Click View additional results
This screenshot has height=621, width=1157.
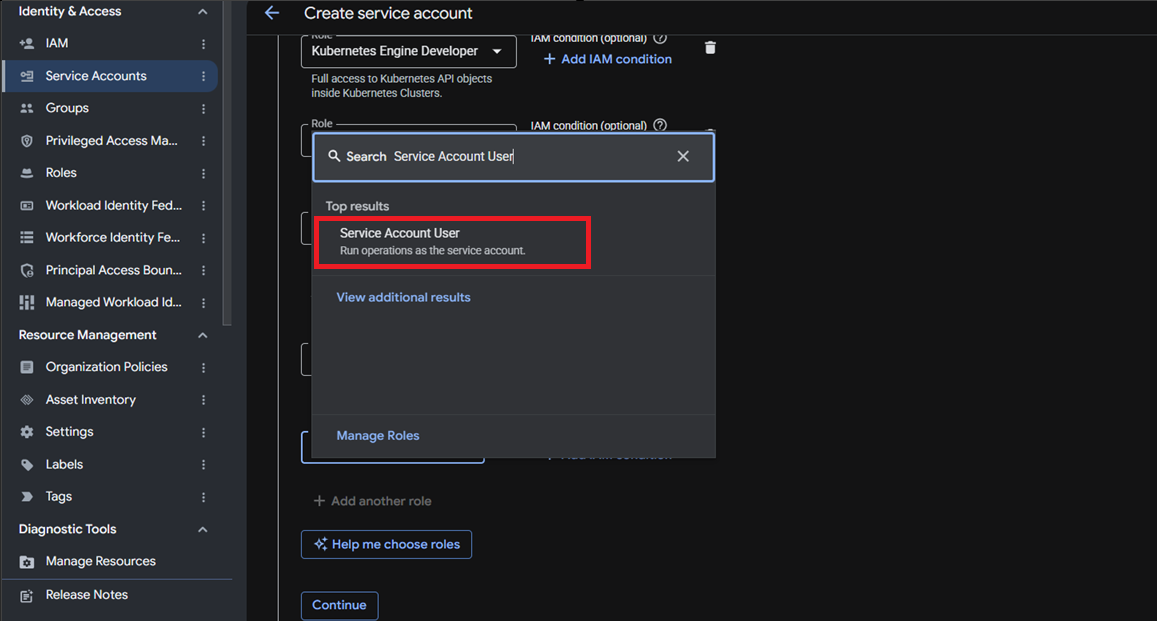(403, 297)
